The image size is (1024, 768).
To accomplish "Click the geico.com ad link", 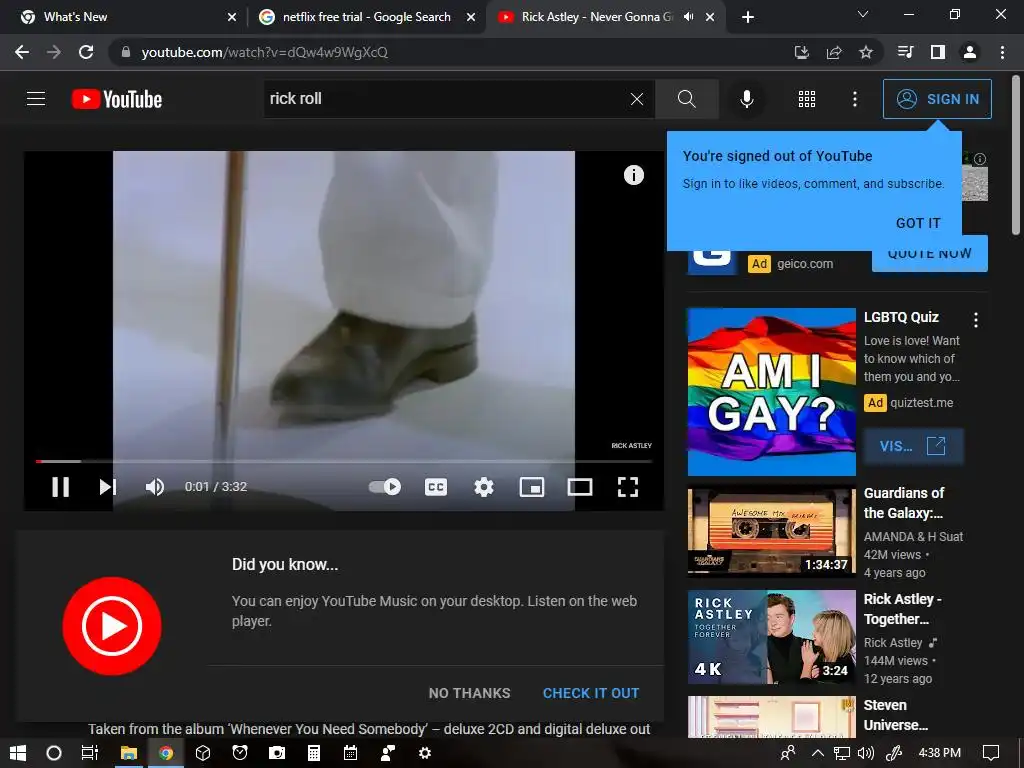I will coord(805,264).
